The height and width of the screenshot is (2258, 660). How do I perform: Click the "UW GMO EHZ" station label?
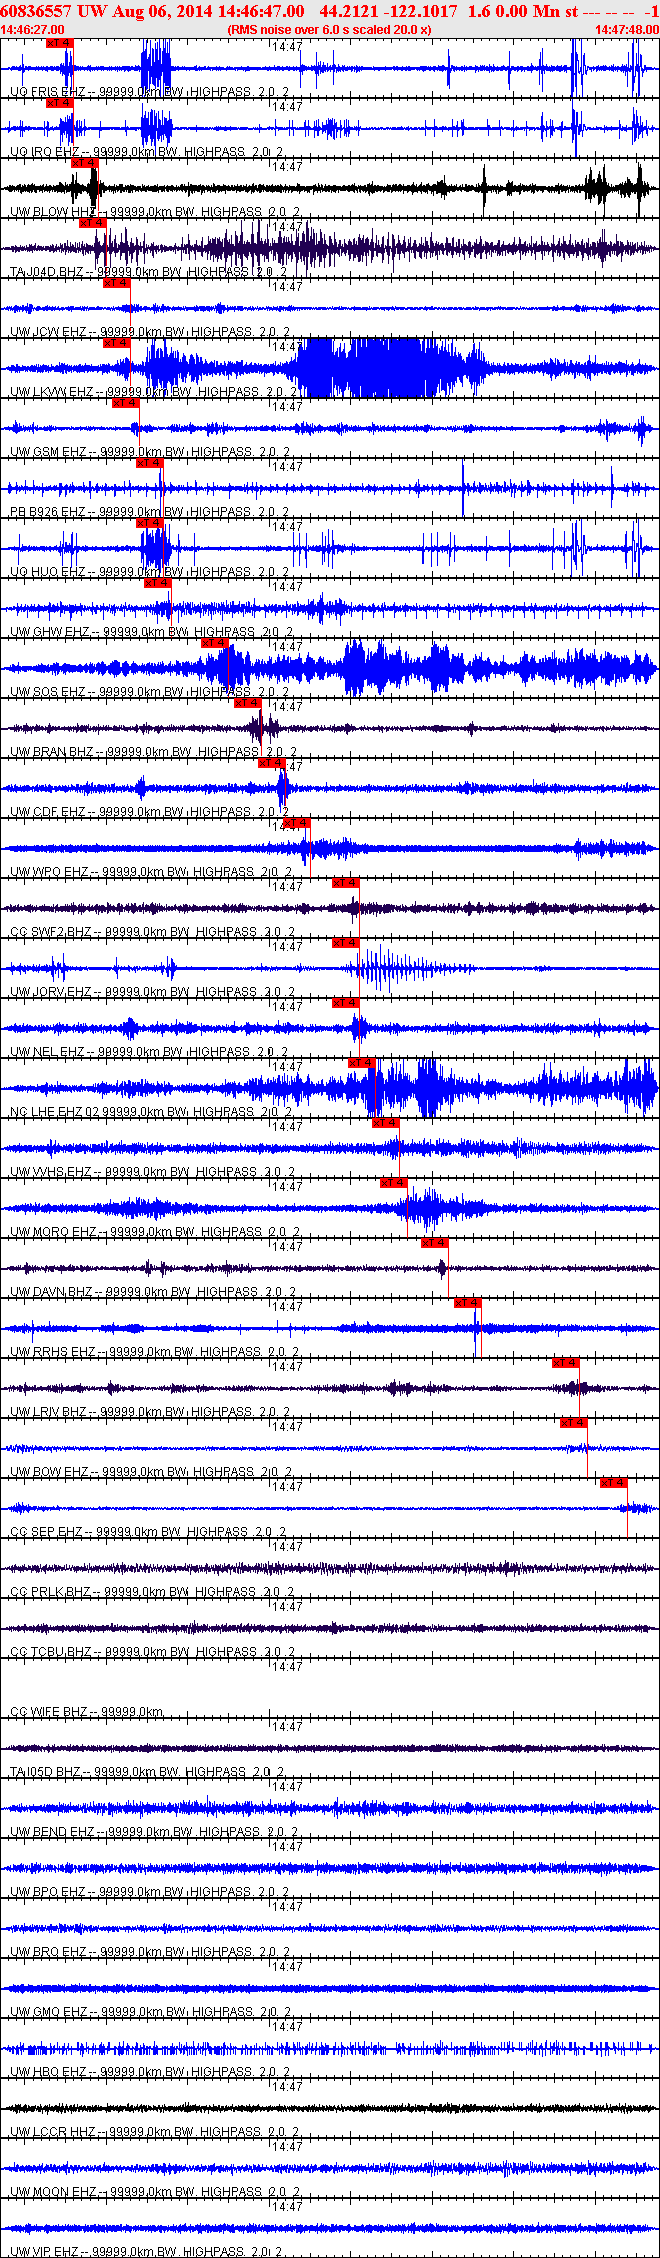[x=49, y=2012]
